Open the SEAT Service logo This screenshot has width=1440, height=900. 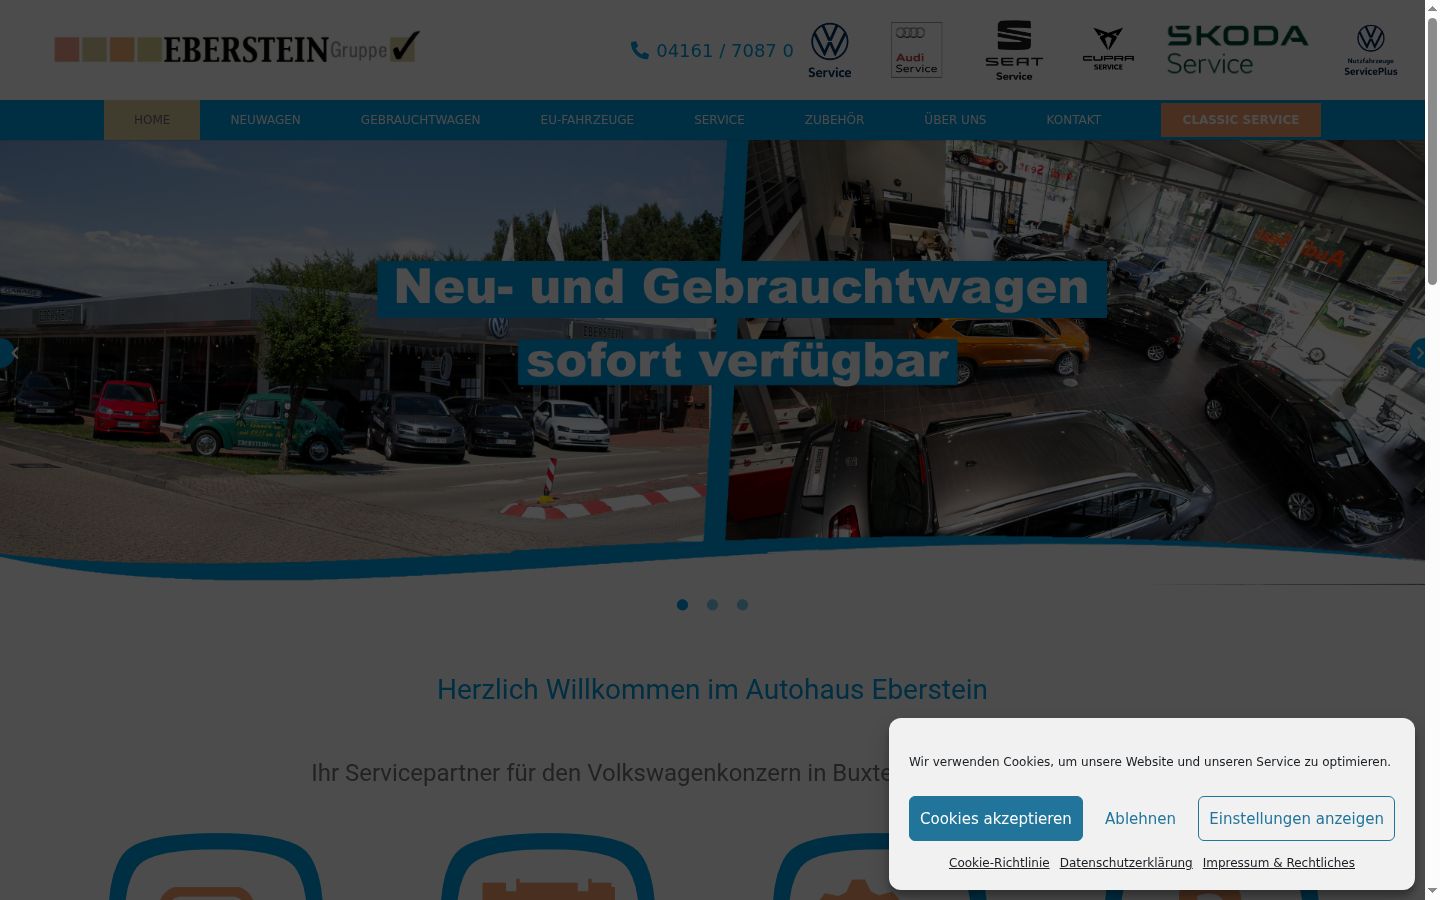1014,50
